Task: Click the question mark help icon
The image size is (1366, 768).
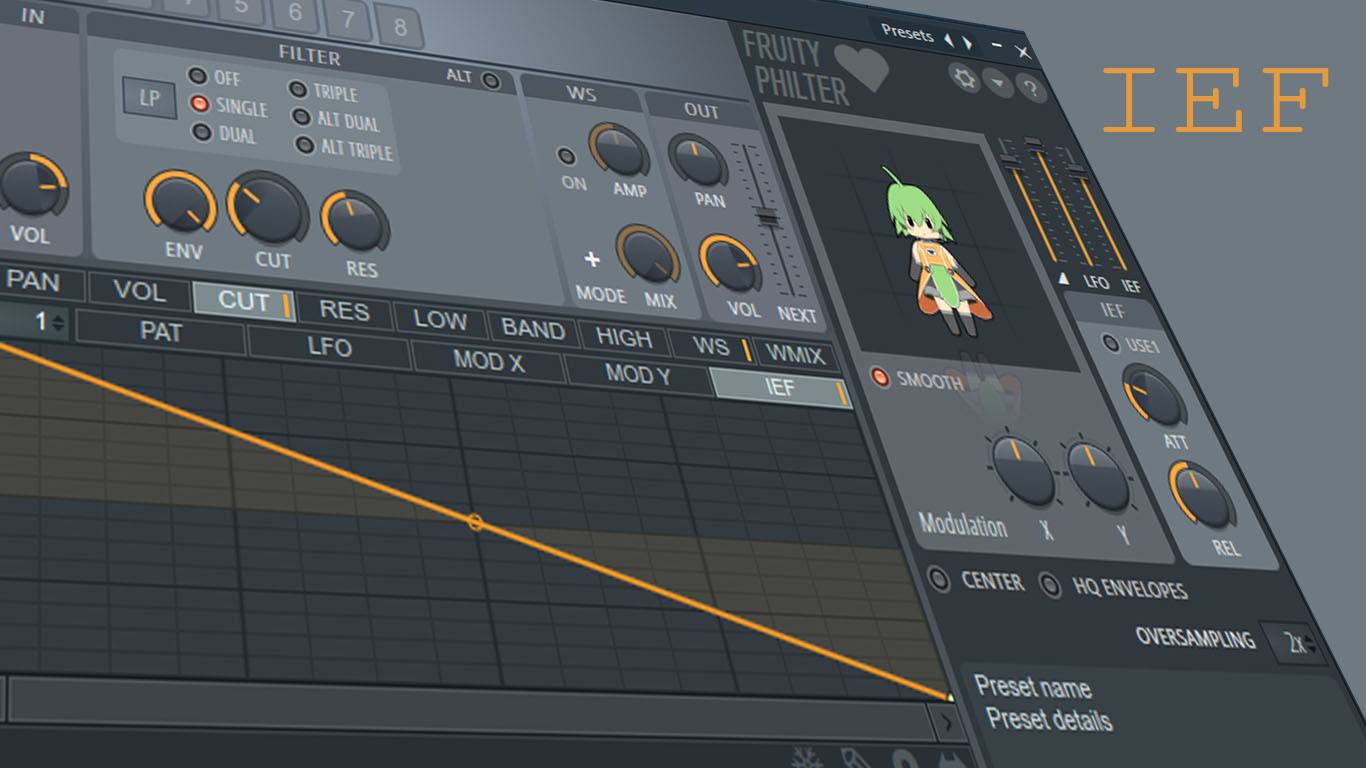Action: [1032, 90]
